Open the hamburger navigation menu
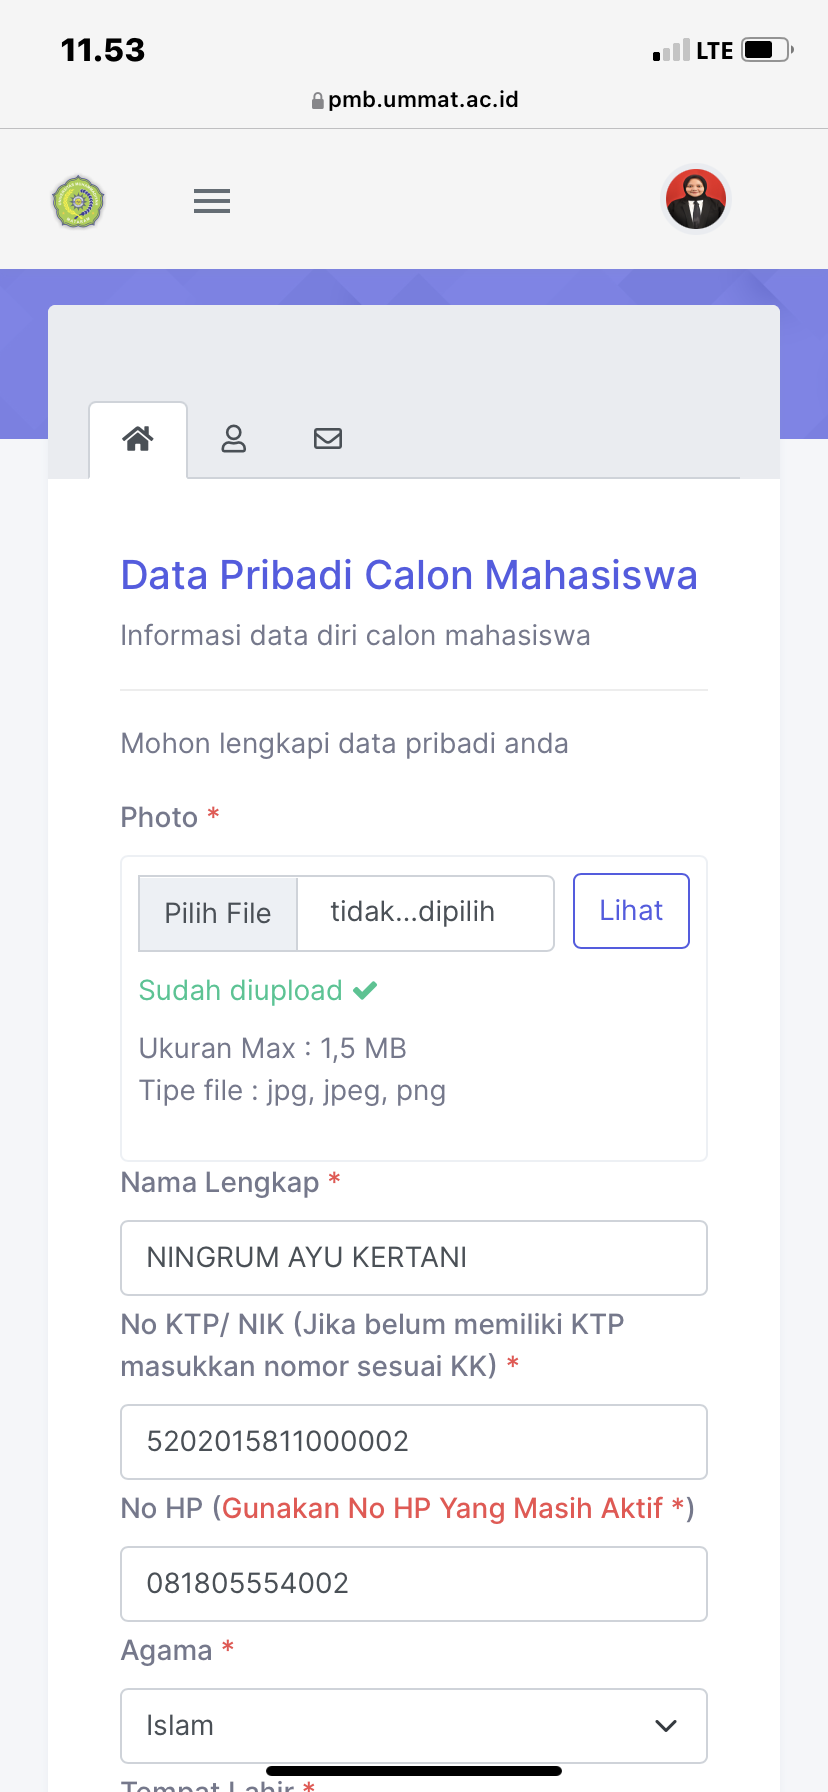Screen dimensions: 828x1792 click(212, 201)
